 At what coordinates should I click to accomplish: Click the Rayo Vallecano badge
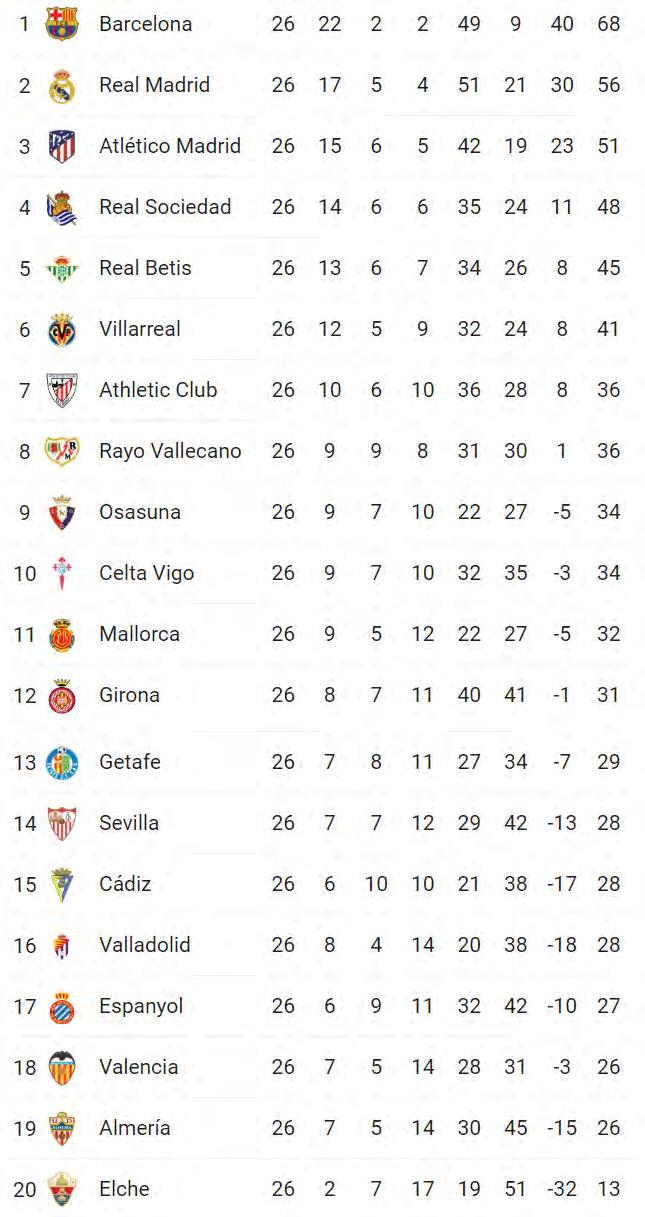pos(62,451)
